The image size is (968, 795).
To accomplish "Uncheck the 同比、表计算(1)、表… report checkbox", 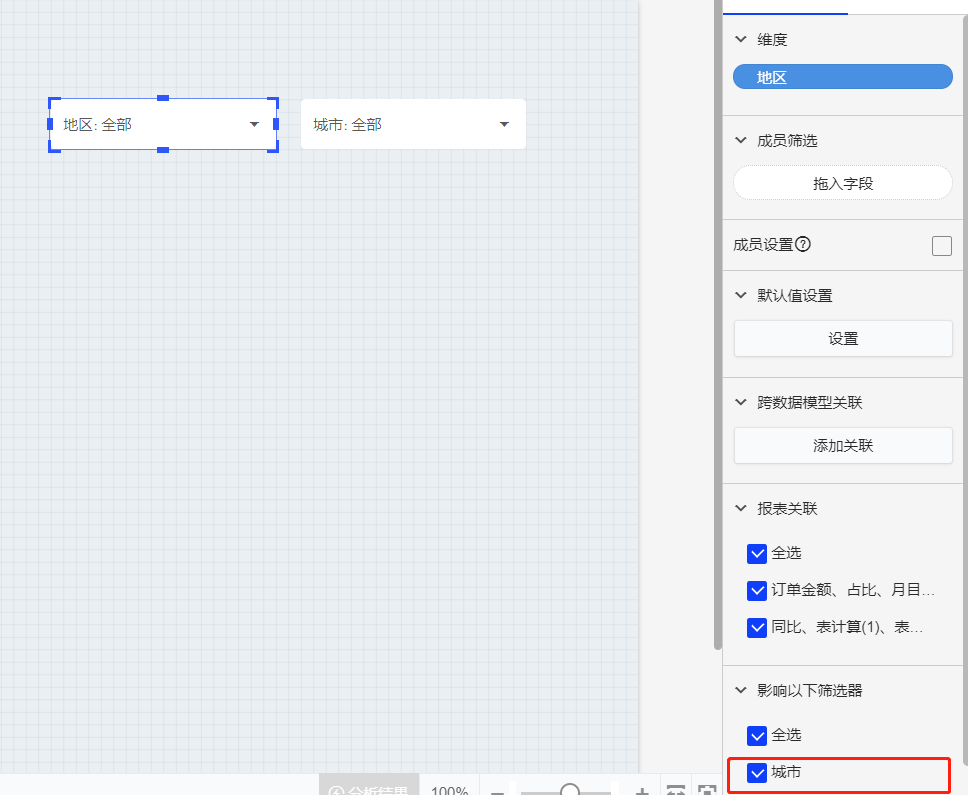I will click(757, 628).
